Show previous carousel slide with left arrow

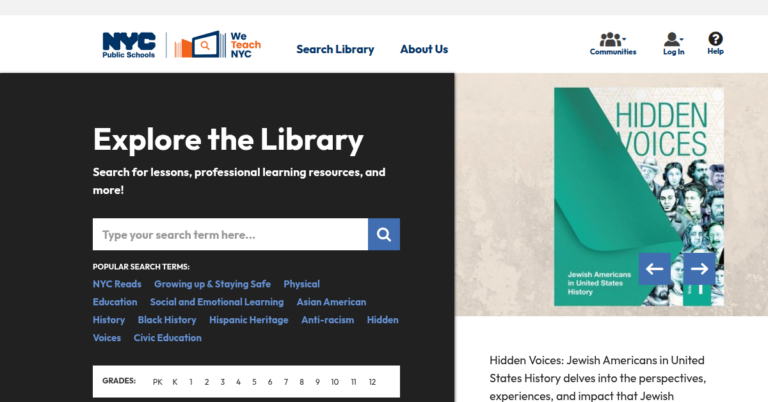[654, 269]
